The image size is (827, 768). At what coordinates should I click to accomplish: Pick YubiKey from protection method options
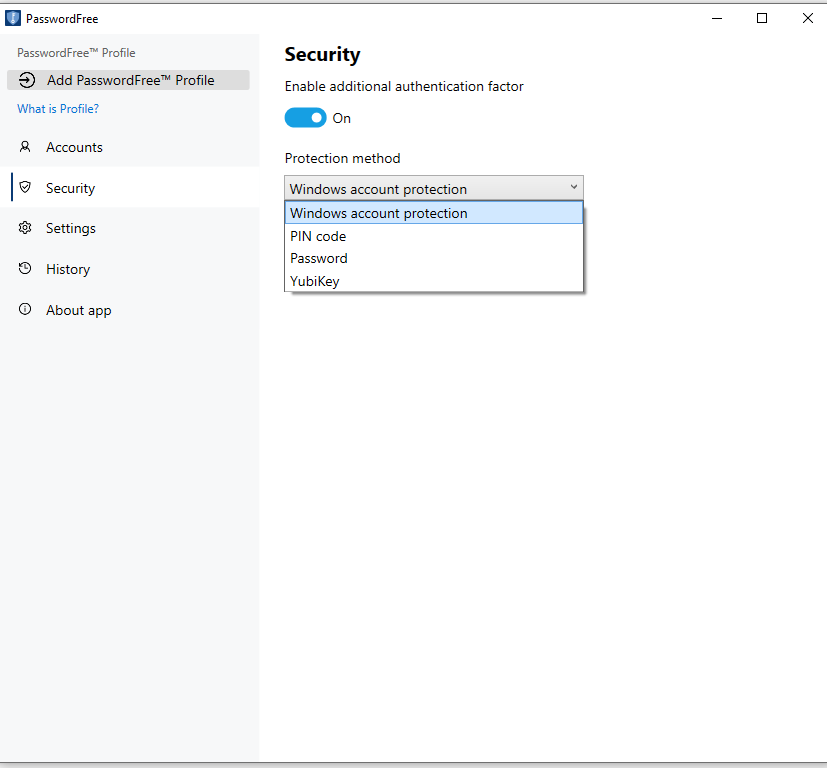coord(315,281)
